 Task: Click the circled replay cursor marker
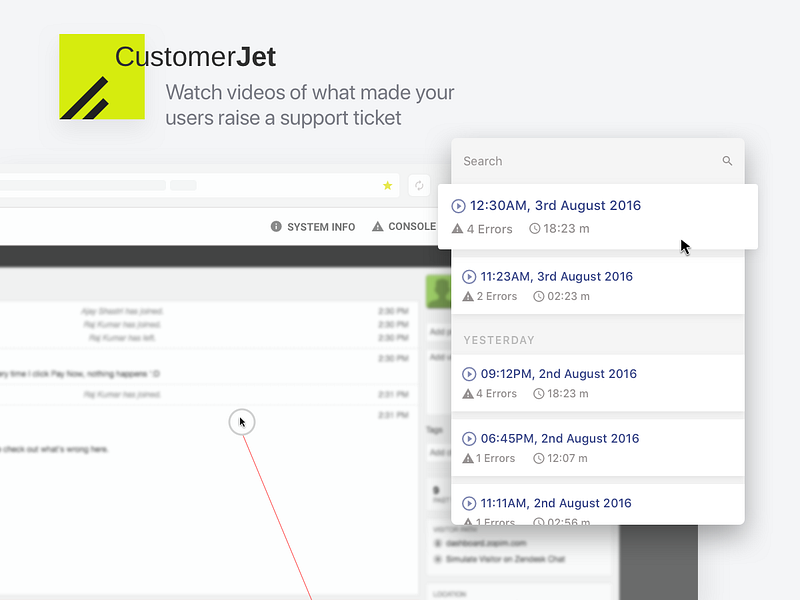pyautogui.click(x=242, y=422)
